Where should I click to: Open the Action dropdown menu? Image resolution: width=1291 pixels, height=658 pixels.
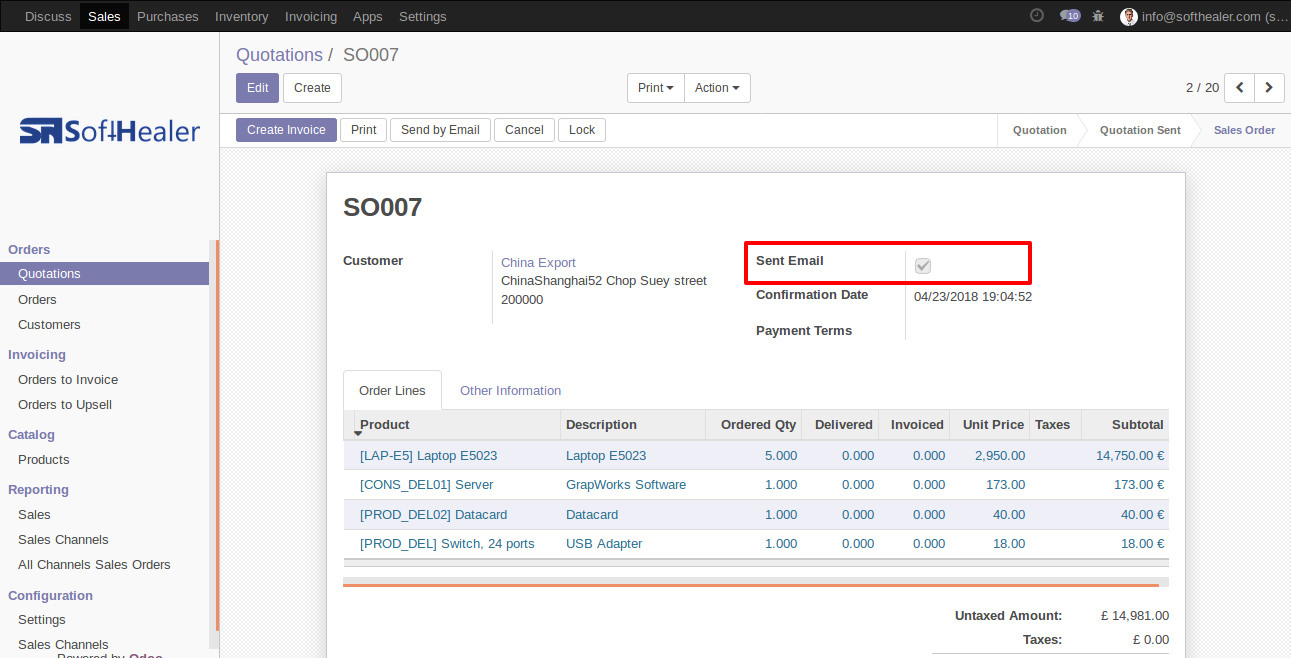coord(717,88)
